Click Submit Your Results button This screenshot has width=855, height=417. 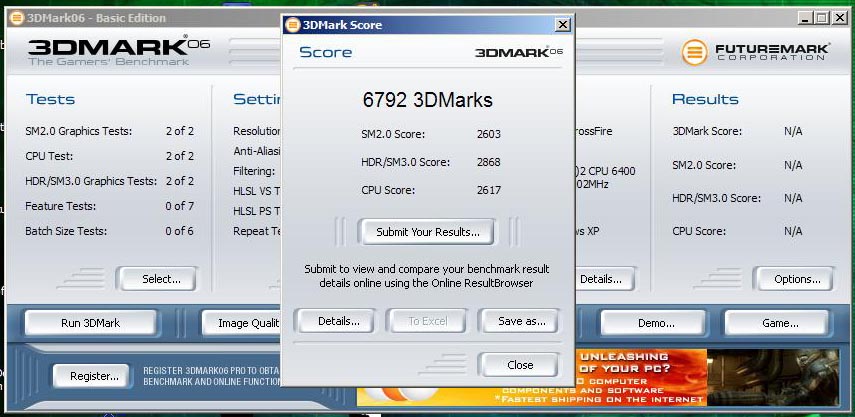428,232
